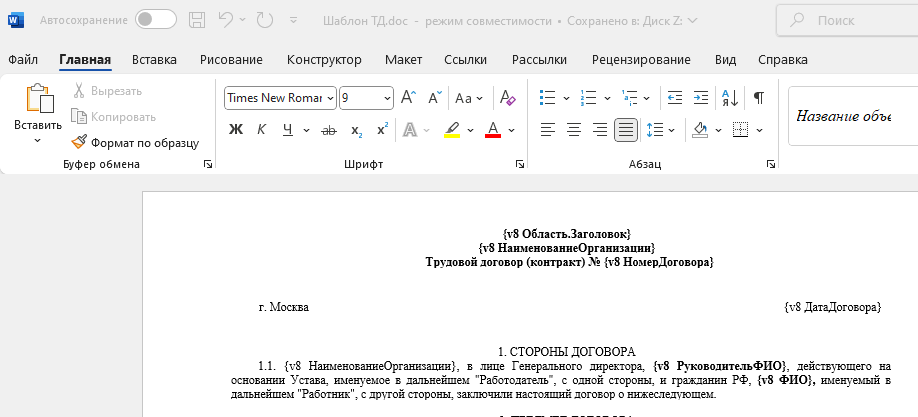Apply the red font color
Viewport: 918px width, 417px height.
point(493,130)
